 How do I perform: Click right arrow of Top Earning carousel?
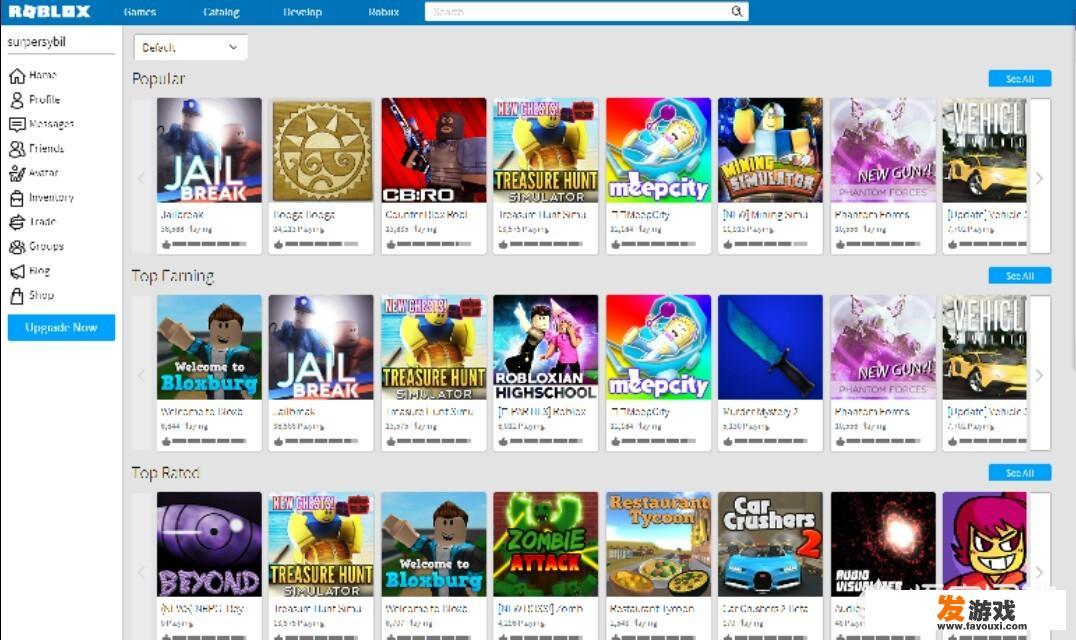coord(1040,375)
